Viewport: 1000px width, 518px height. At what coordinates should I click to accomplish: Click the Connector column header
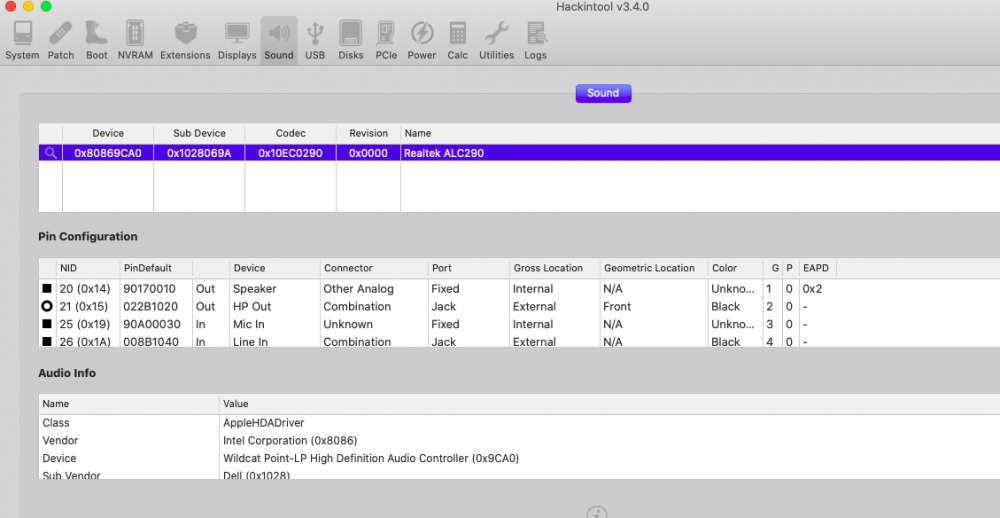373,268
